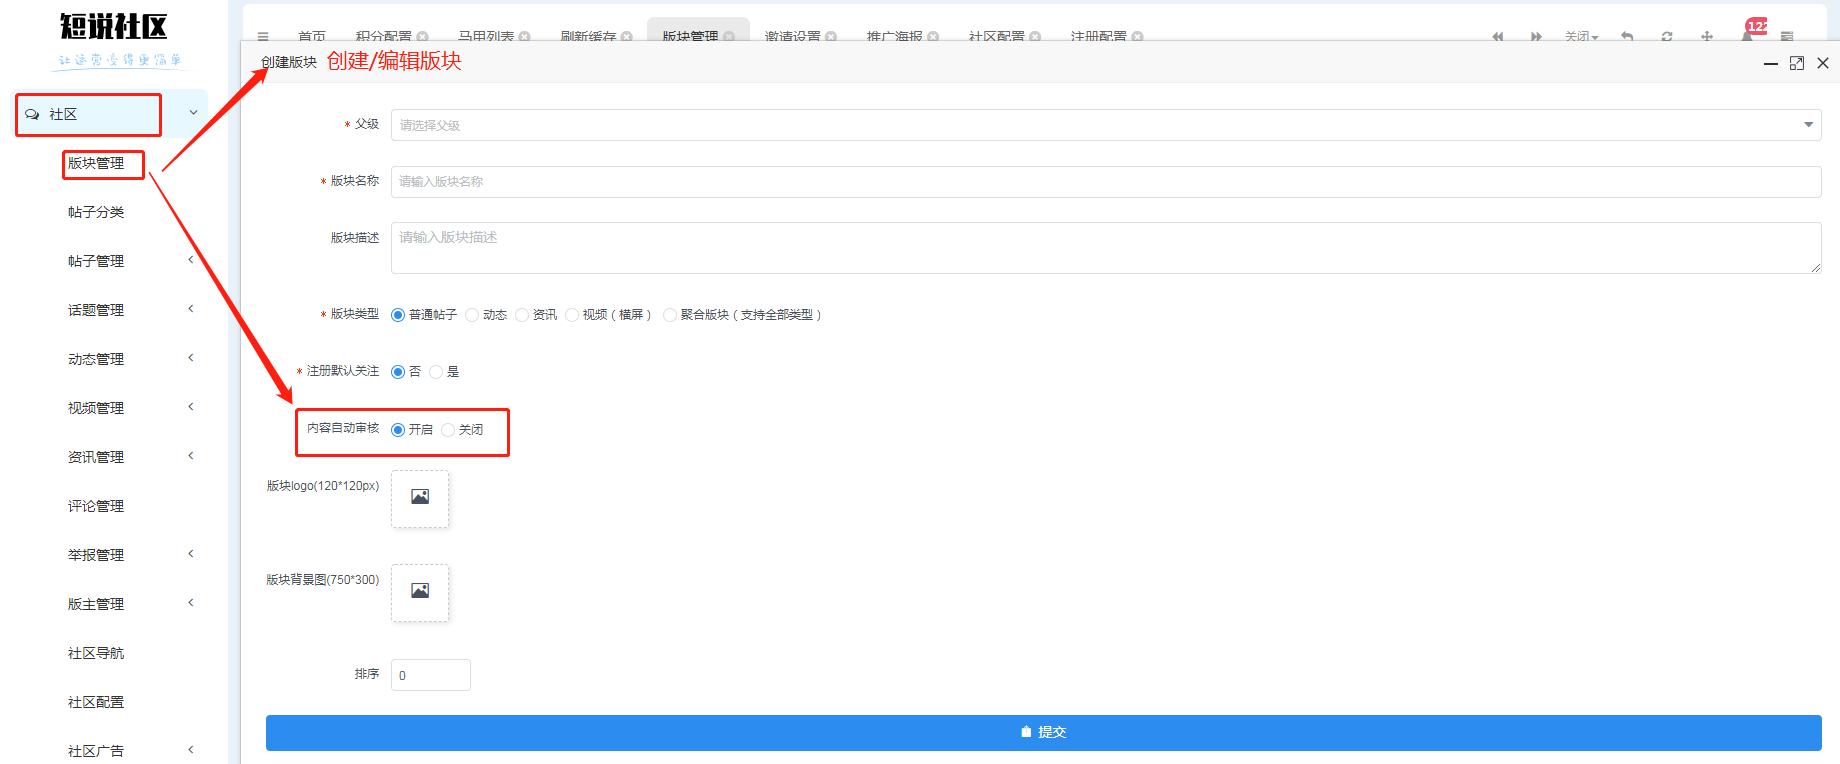Image resolution: width=1840 pixels, height=764 pixels.
Task: Maximize the 创建版块 dialog
Action: point(1797,63)
